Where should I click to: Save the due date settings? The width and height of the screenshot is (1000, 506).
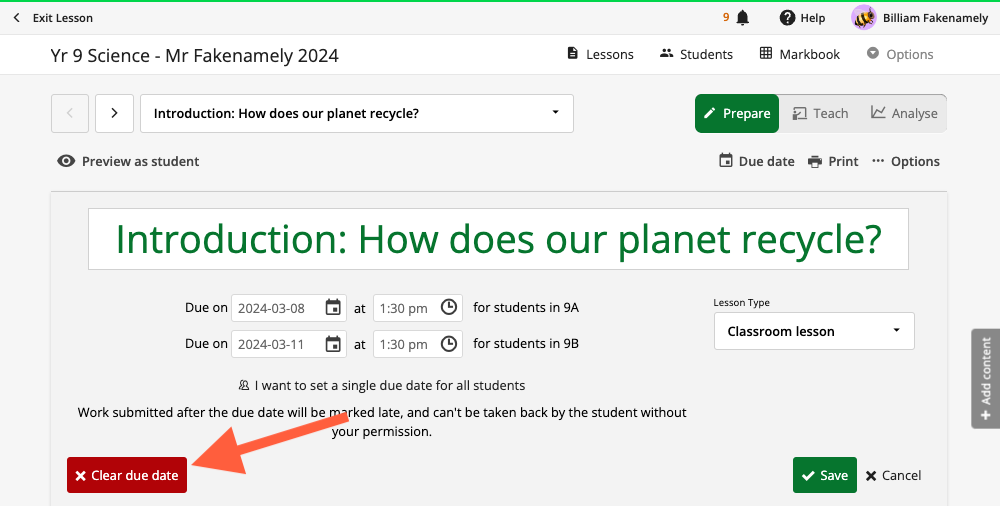point(825,475)
